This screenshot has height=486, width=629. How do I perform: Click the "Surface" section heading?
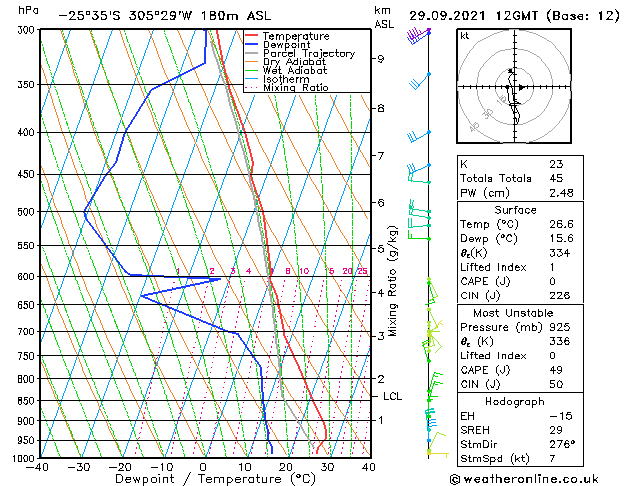[515, 210]
